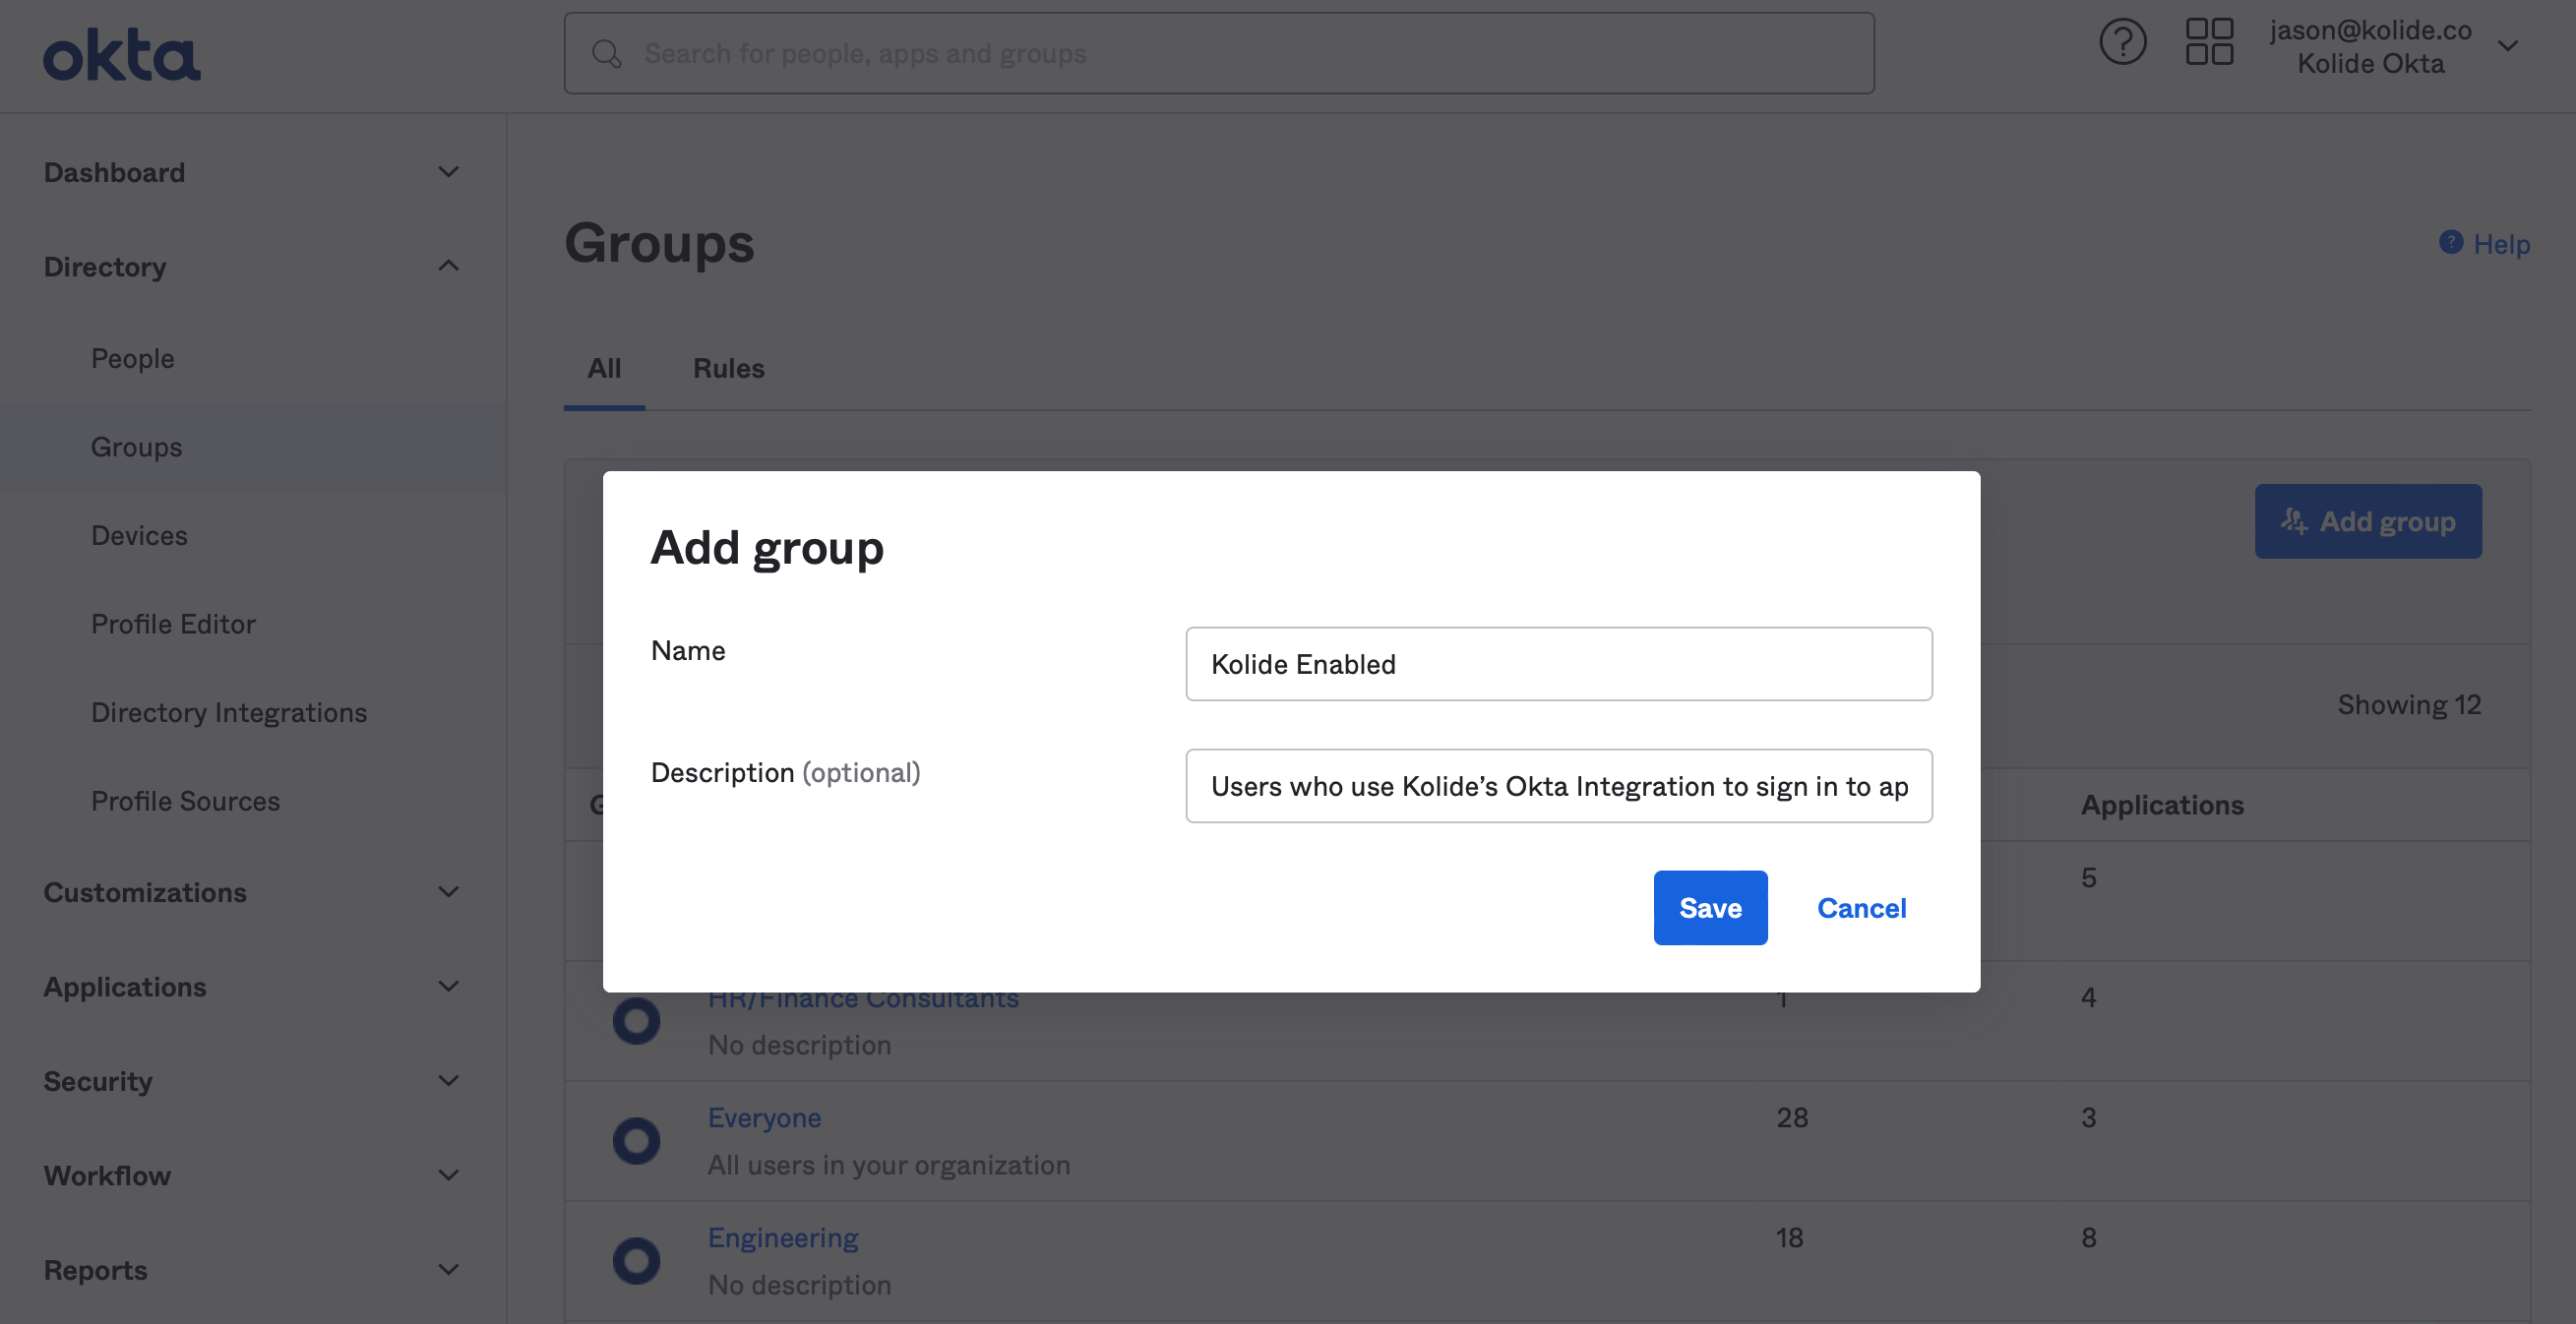Open the apps grid icon

(2208, 42)
